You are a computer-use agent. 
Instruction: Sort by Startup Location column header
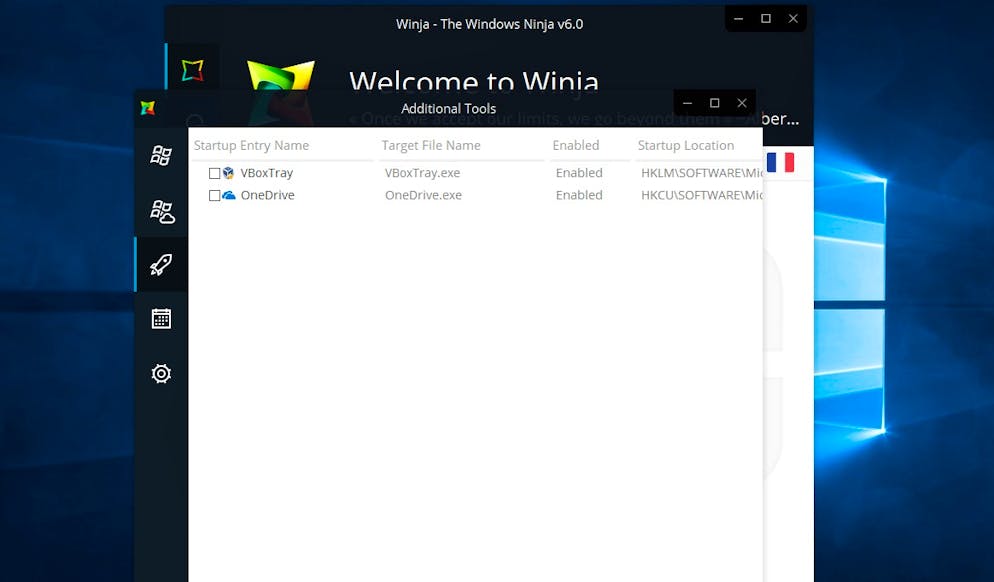coord(686,145)
